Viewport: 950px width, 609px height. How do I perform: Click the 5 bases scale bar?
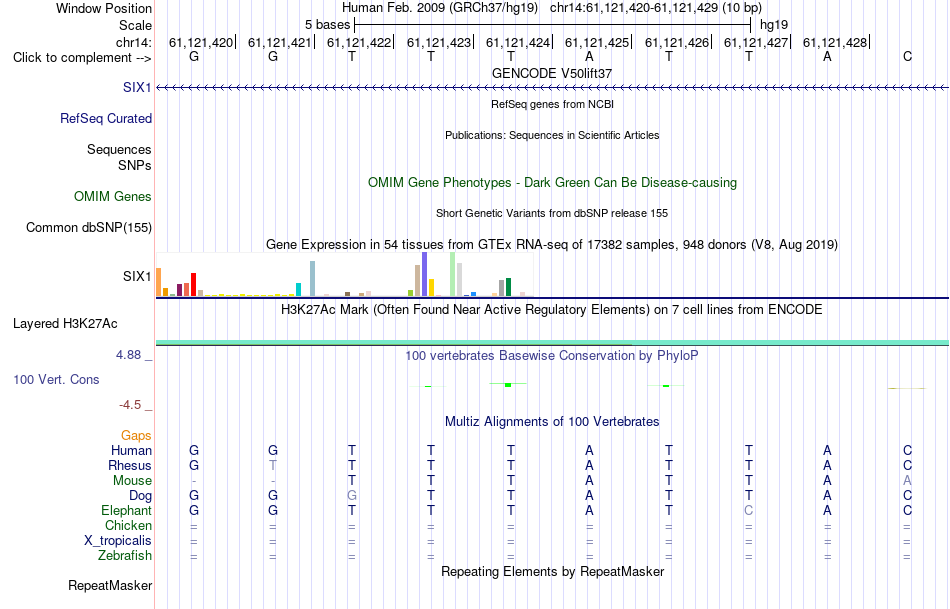(553, 25)
